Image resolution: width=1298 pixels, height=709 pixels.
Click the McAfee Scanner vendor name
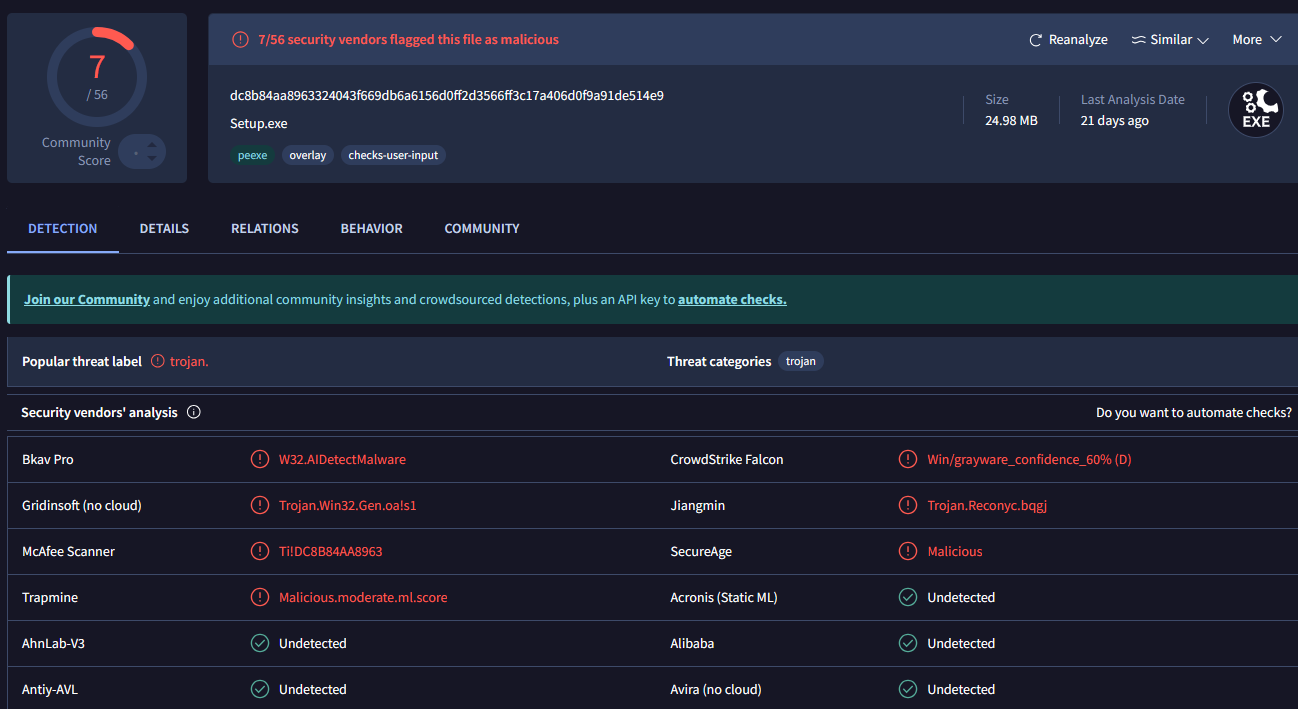point(68,551)
